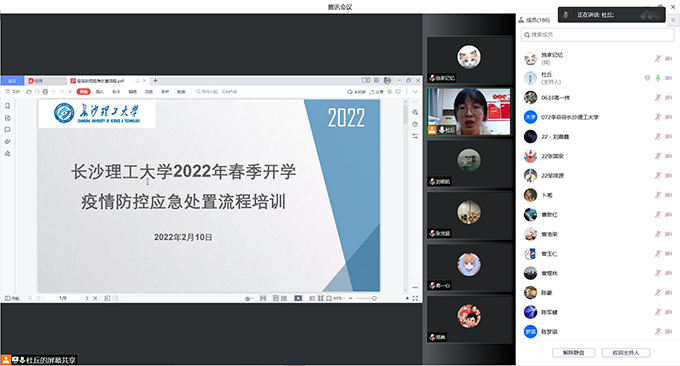Image resolution: width=680 pixels, height=366 pixels.
Task: Open the Insert tab in PDF ribbon
Action: [x=100, y=92]
